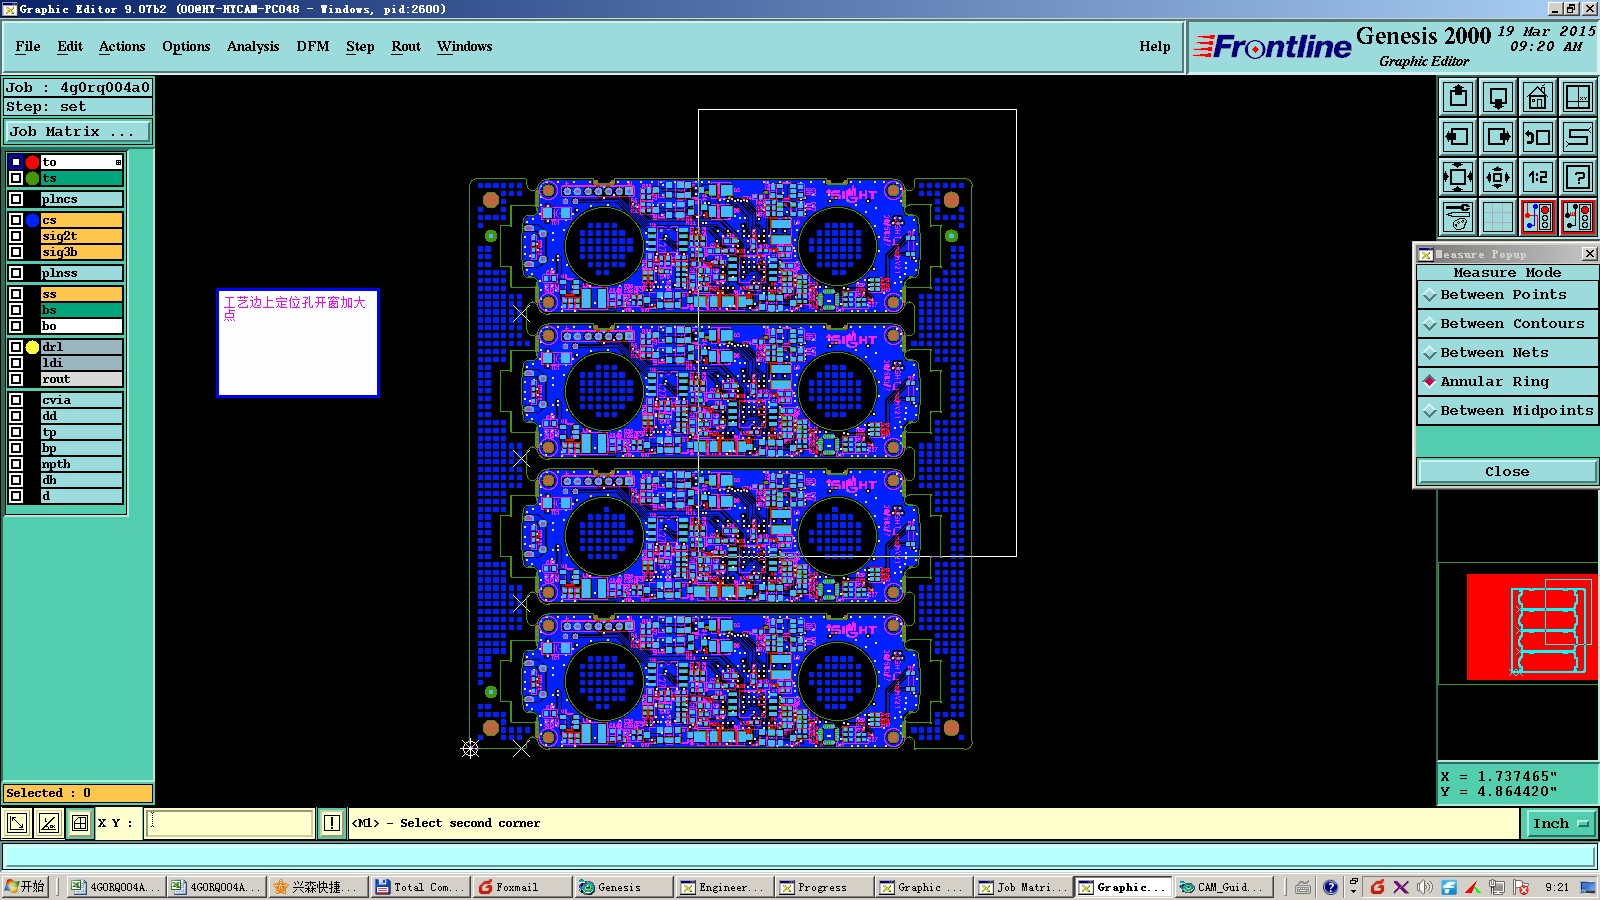Open the Rout menu
Image resolution: width=1600 pixels, height=900 pixels.
(406, 46)
